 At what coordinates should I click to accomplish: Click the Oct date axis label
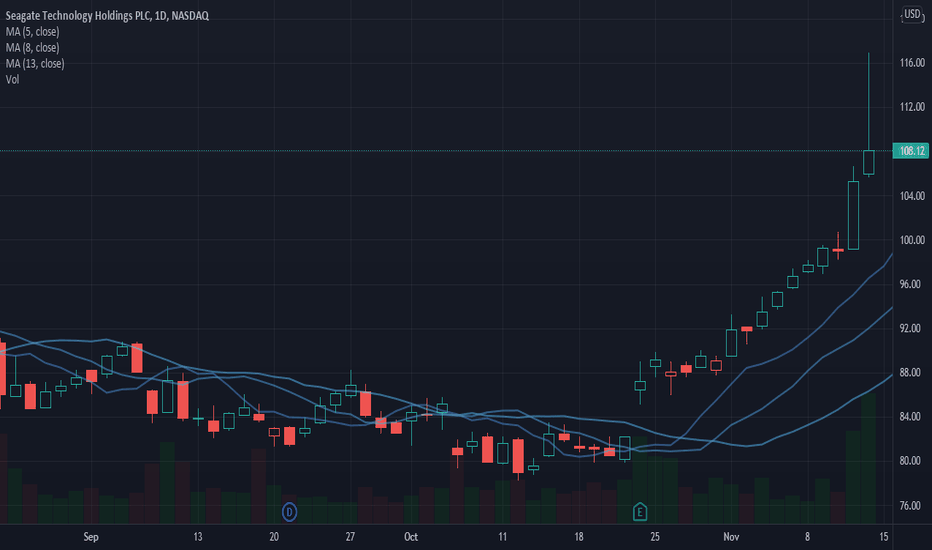pyautogui.click(x=411, y=537)
